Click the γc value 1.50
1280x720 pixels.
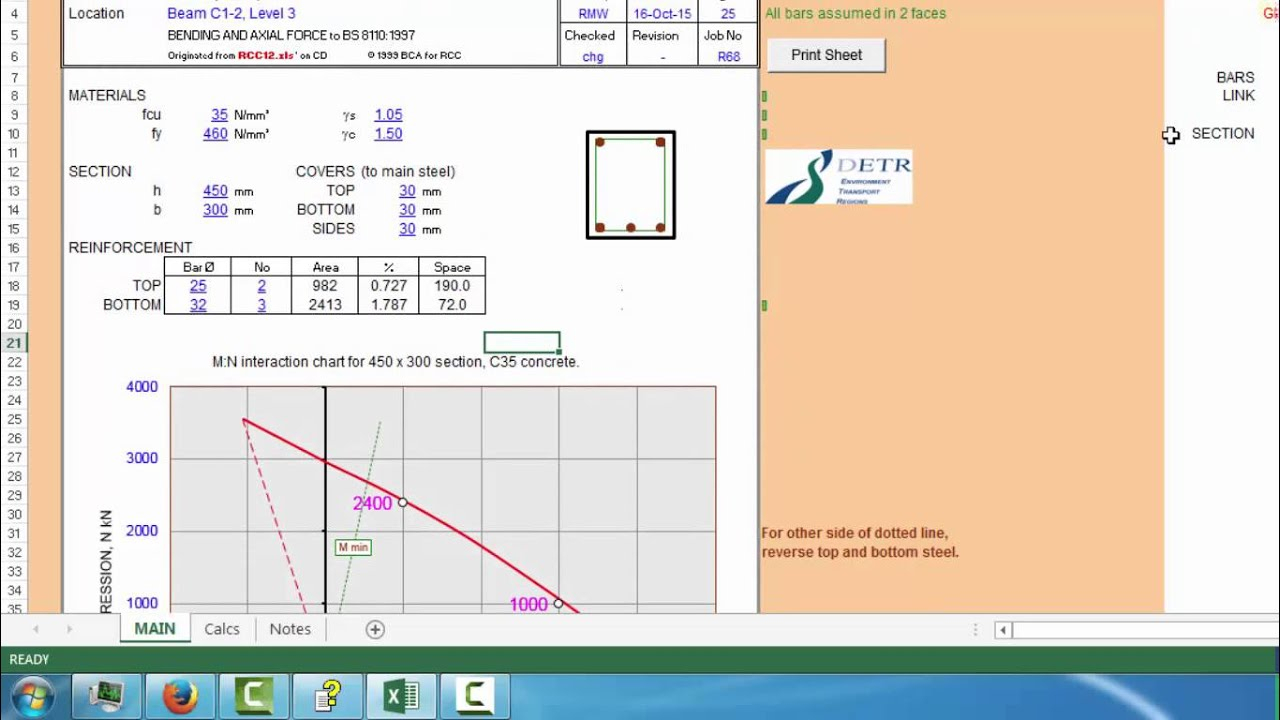tap(388, 134)
